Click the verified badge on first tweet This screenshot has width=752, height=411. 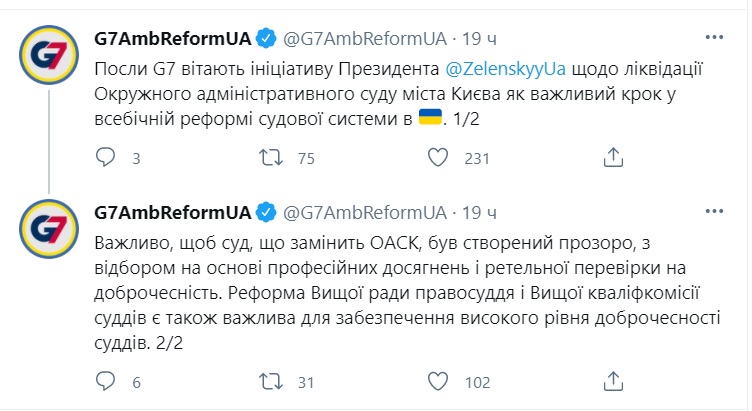click(x=266, y=40)
